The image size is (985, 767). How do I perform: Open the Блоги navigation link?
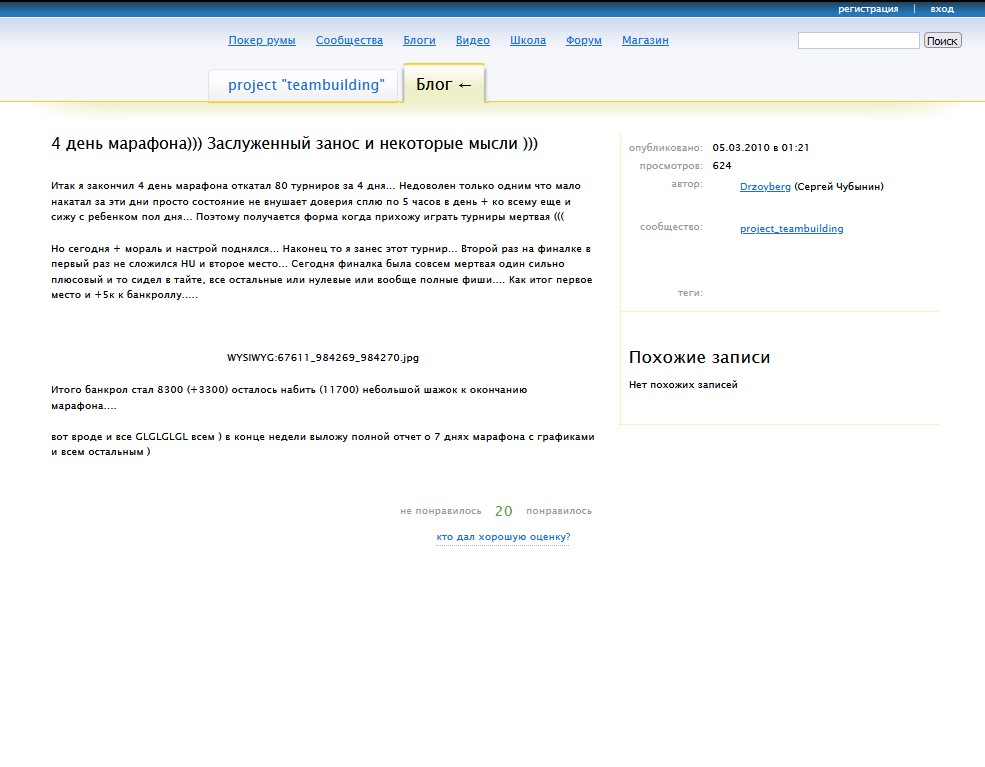419,41
